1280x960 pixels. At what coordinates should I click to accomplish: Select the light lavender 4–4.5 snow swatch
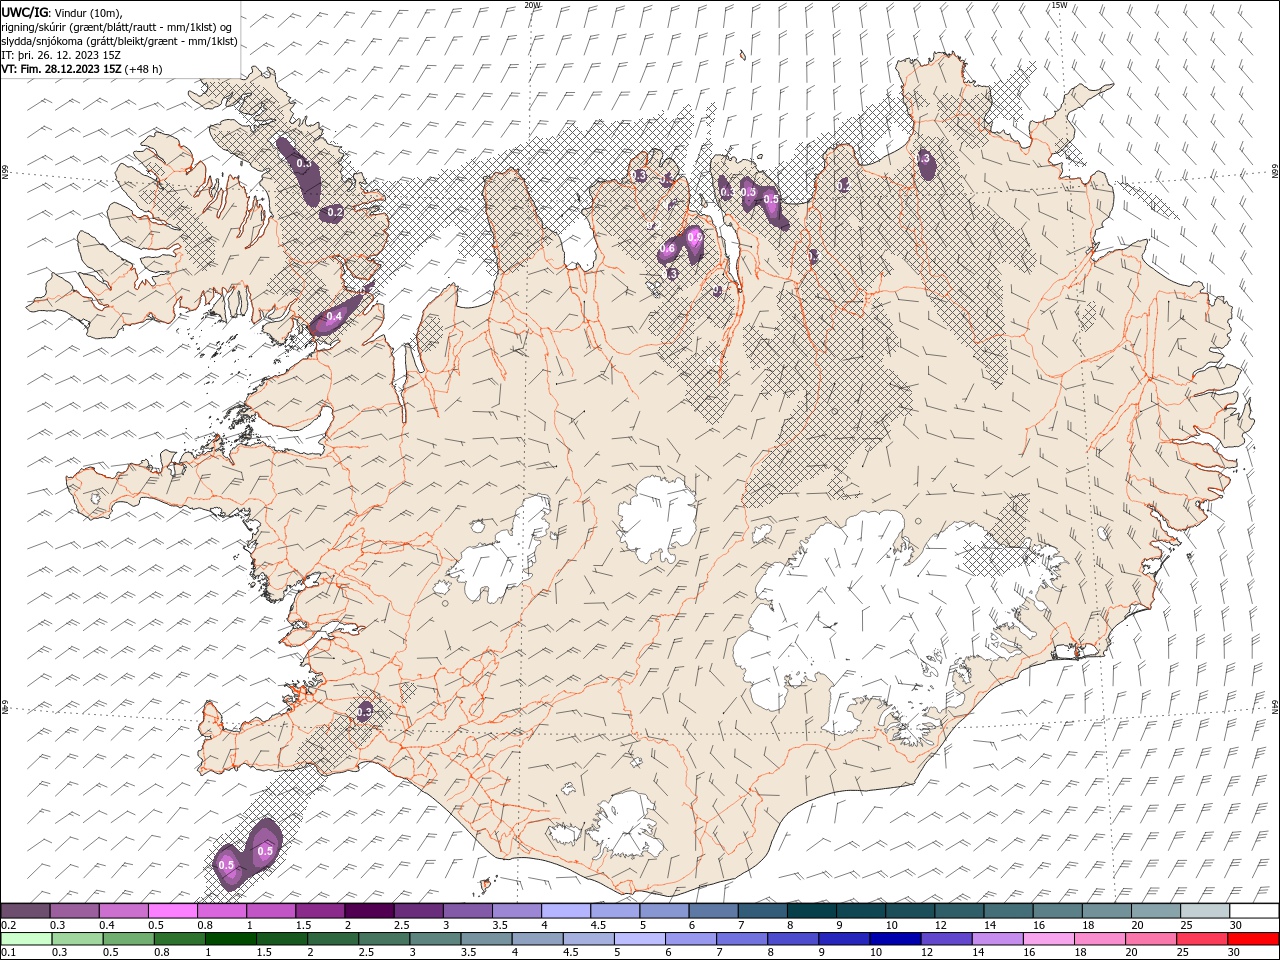[x=565, y=911]
